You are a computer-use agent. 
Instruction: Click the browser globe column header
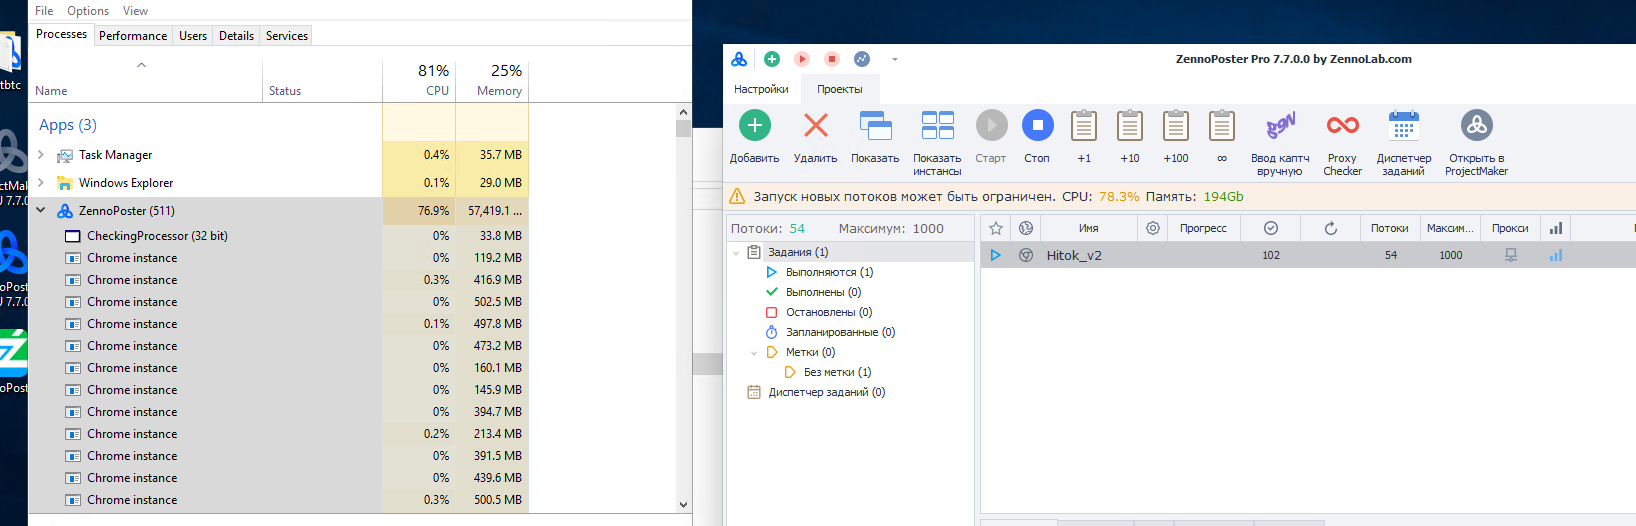[1026, 228]
